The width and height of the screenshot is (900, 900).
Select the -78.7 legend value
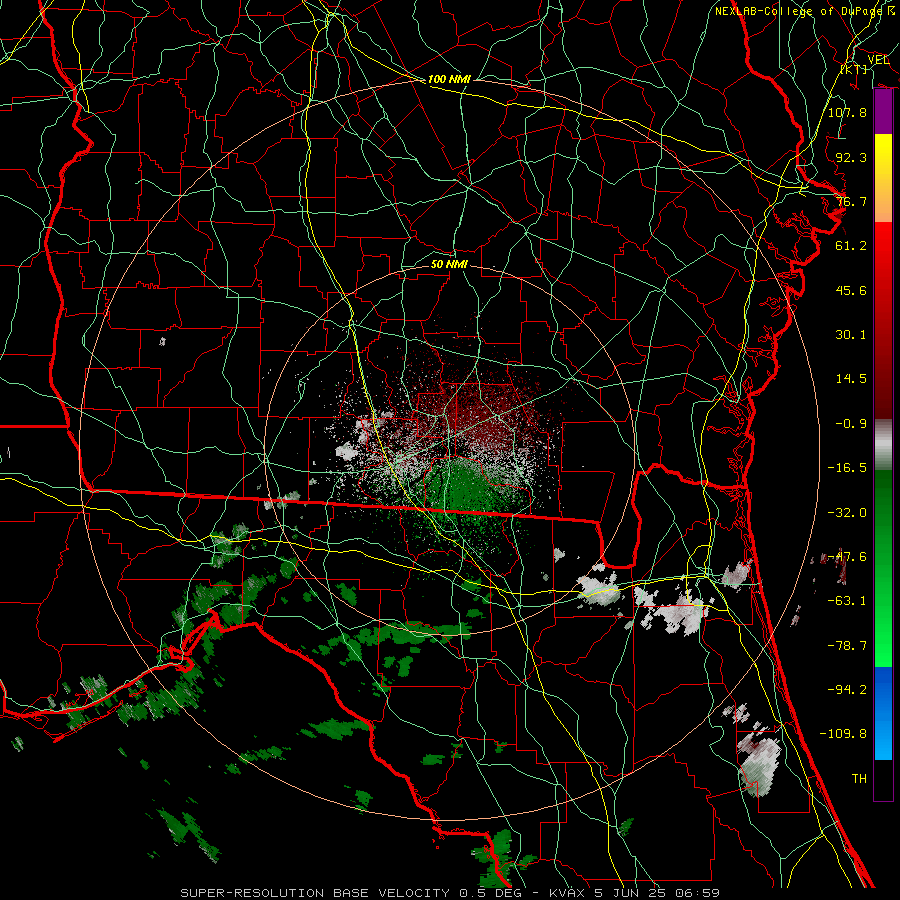[847, 646]
